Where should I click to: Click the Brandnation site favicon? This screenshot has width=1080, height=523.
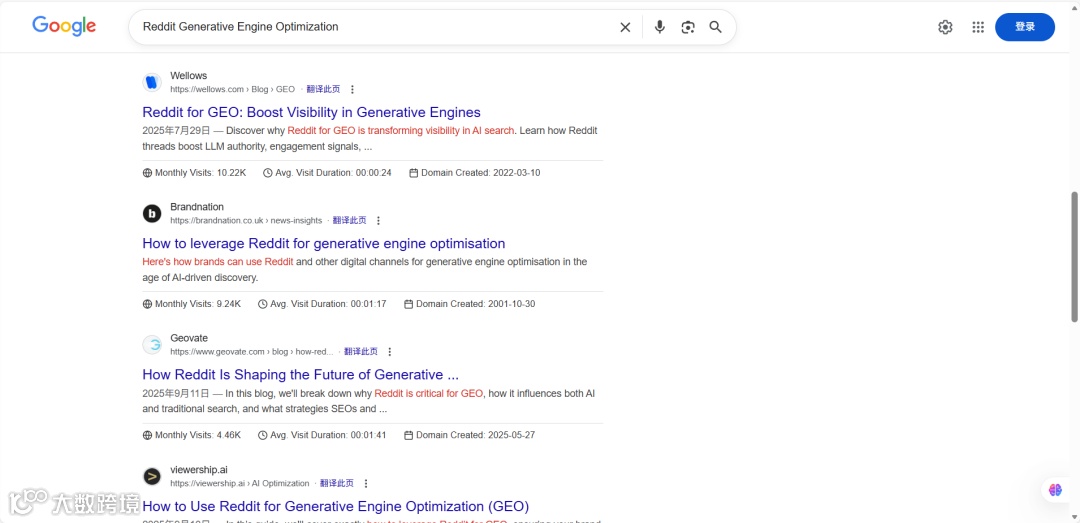coord(152,214)
